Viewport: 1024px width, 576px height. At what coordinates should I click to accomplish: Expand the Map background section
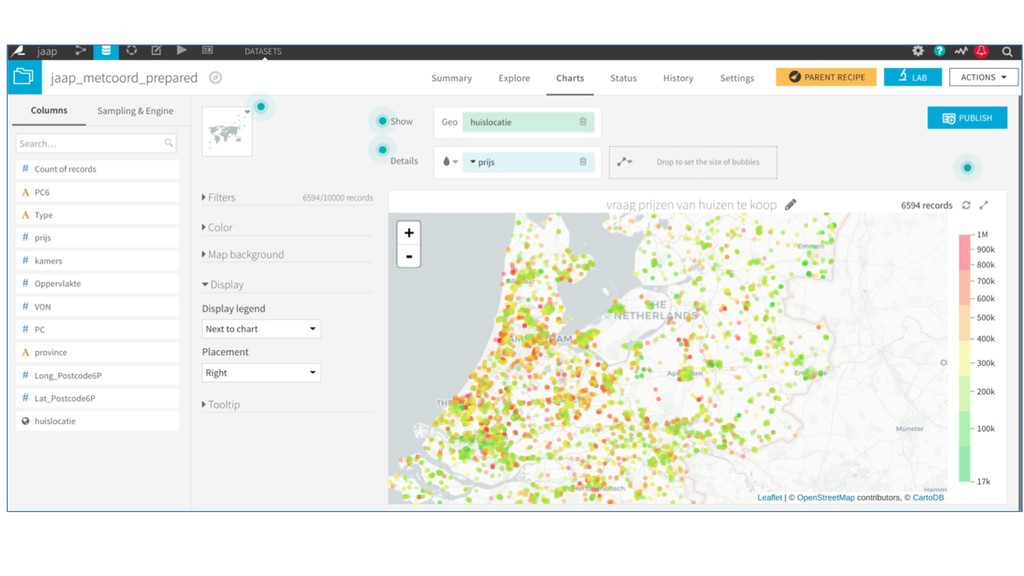tap(244, 255)
